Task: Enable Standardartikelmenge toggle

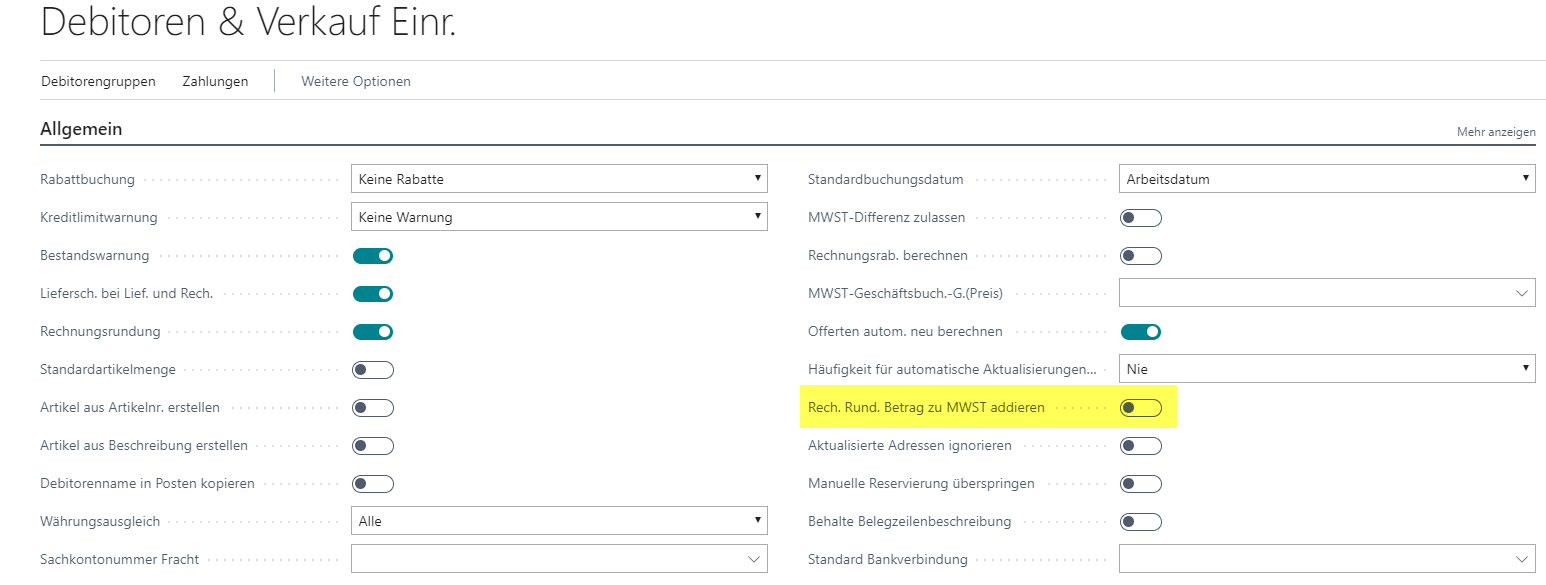Action: pos(373,370)
